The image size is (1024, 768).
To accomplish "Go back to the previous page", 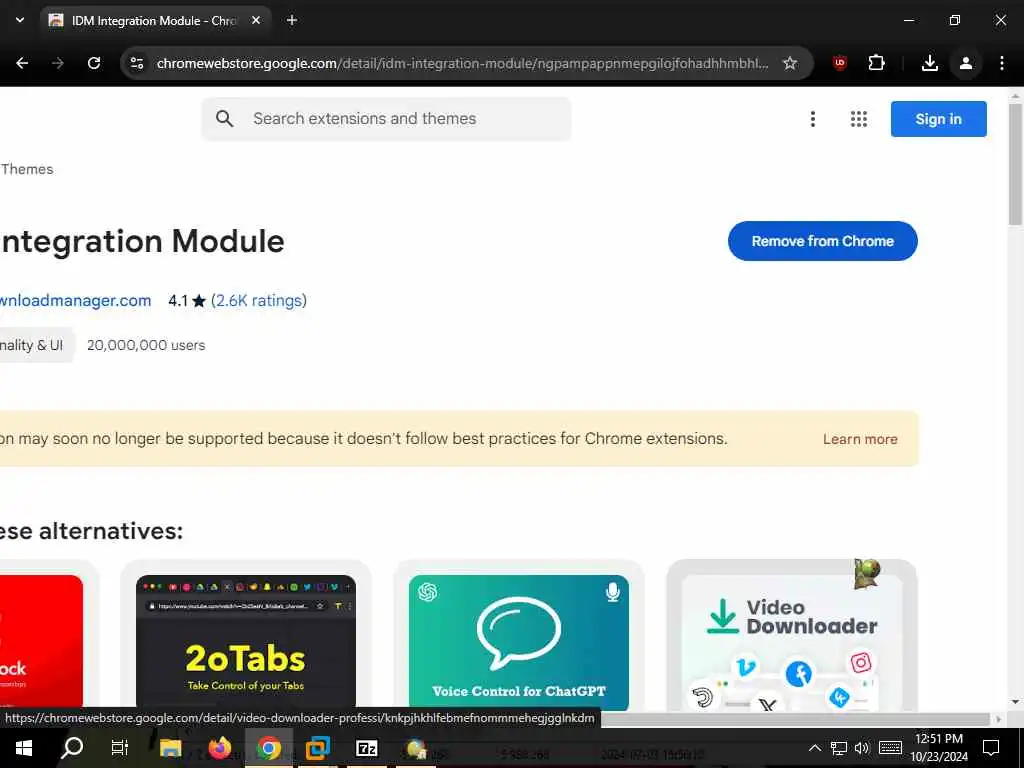I will coord(22,63).
